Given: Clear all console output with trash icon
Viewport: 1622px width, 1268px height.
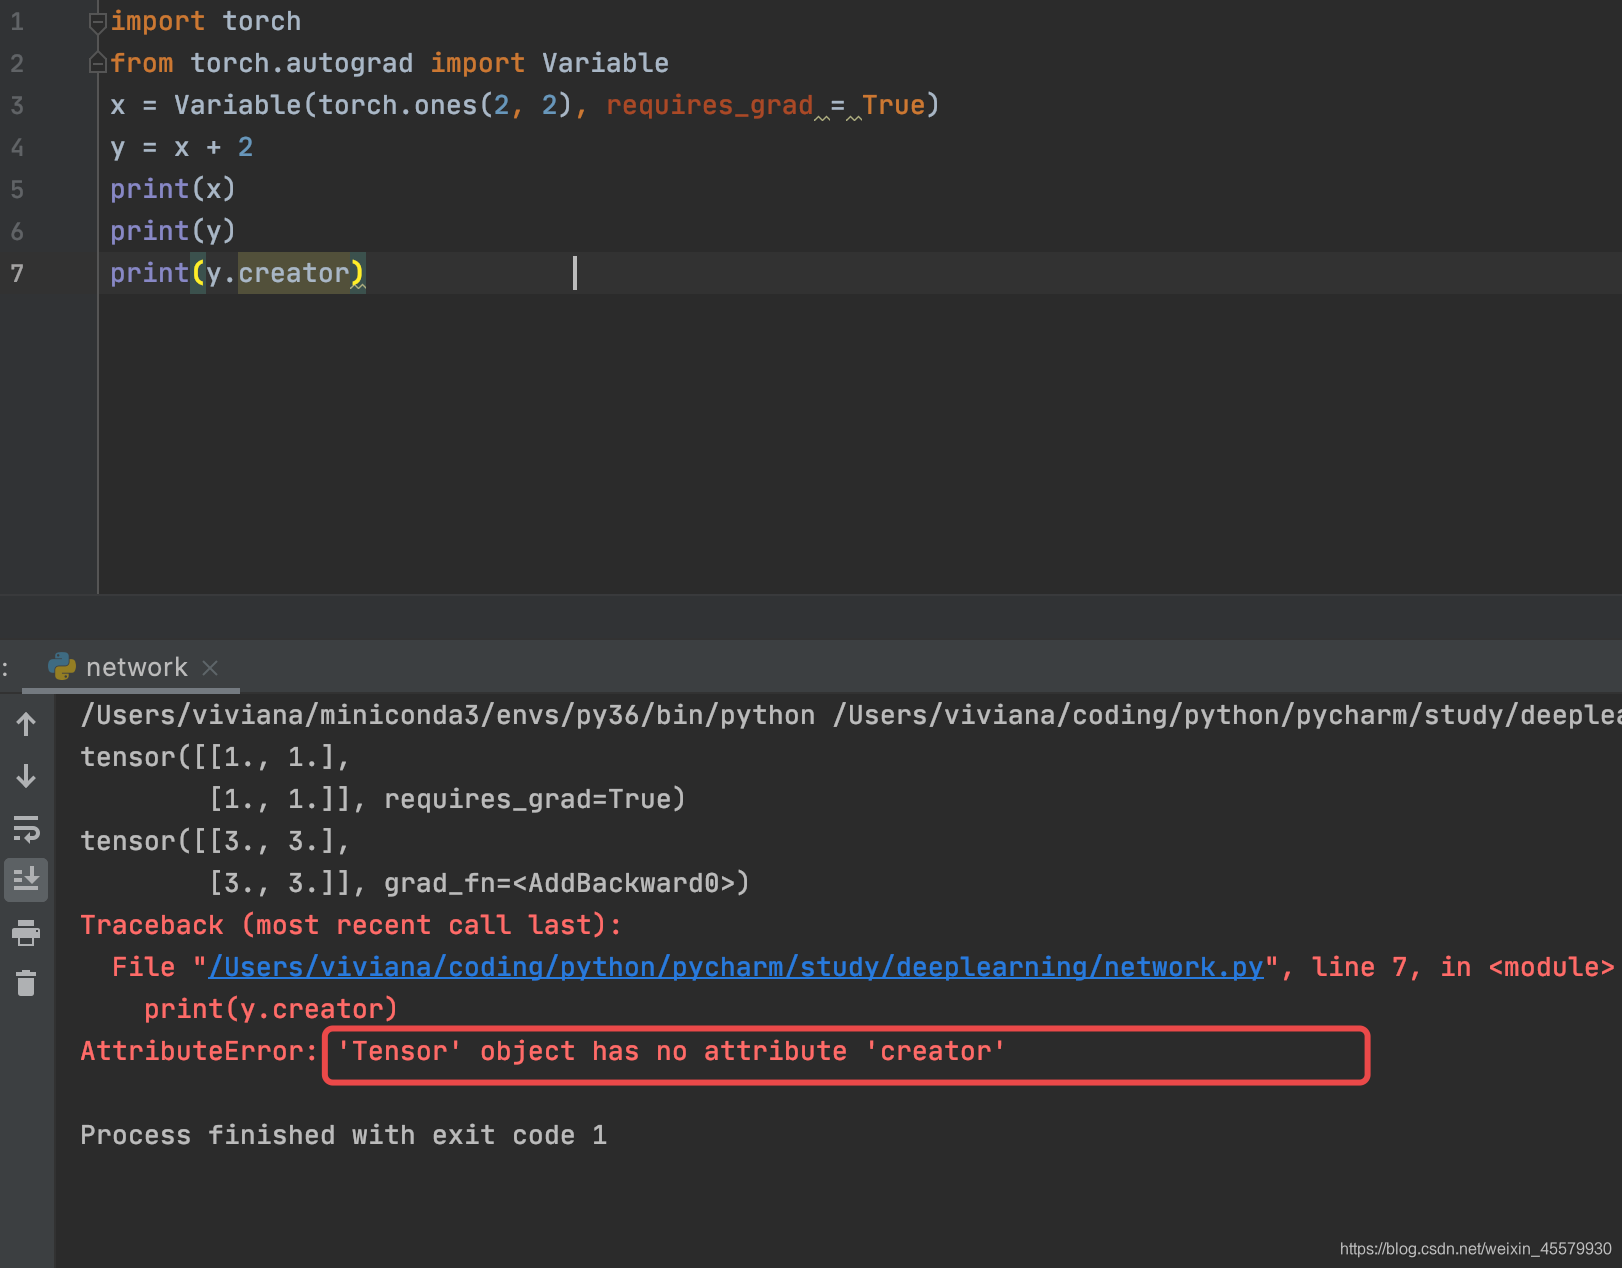Looking at the screenshot, I should (25, 983).
